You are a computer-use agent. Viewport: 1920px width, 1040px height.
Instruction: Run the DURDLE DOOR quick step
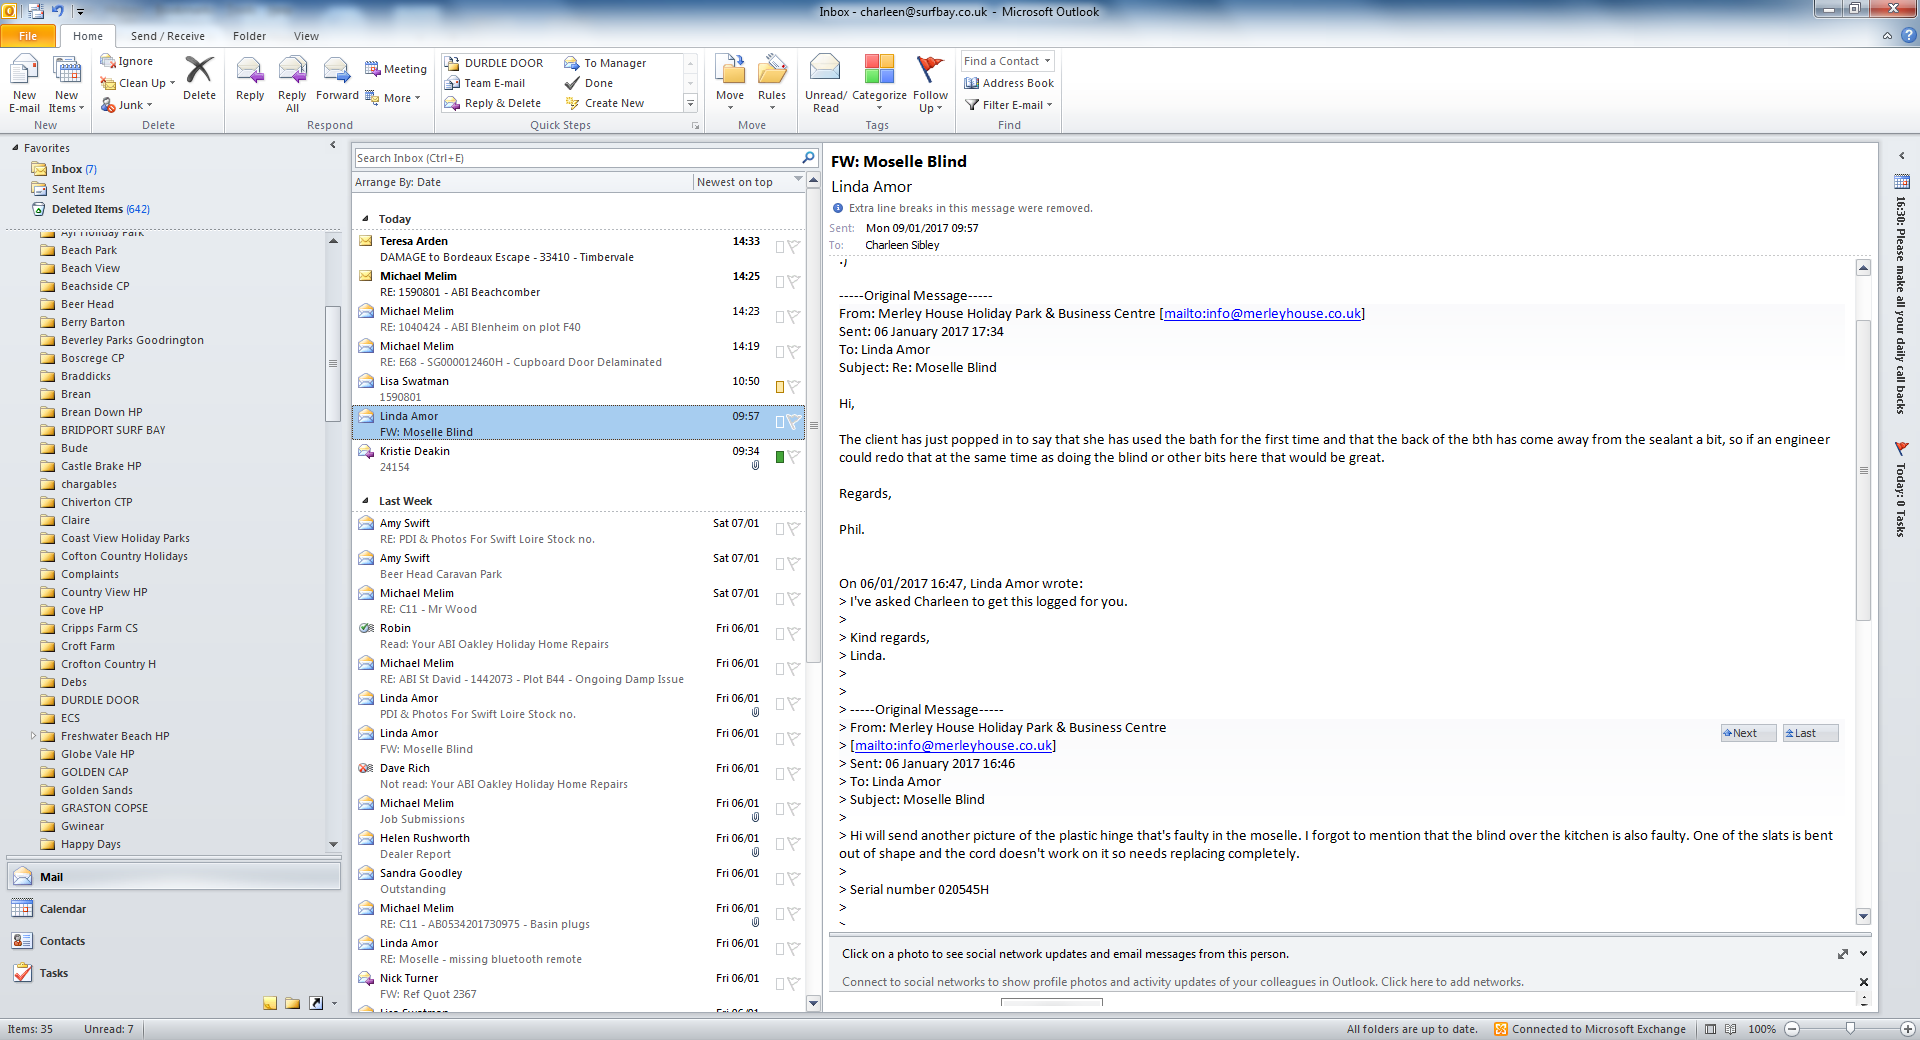(494, 63)
